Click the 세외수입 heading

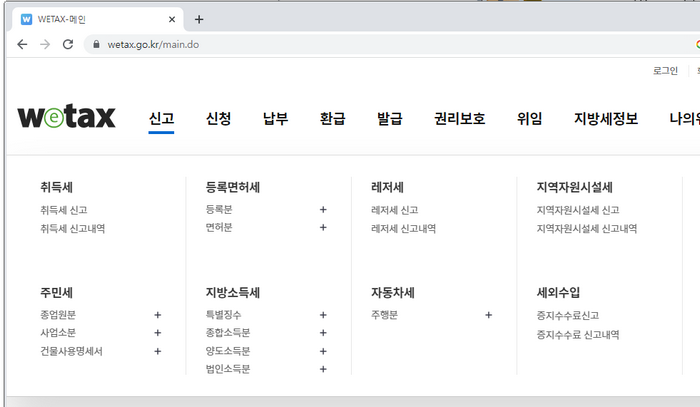[x=558, y=292]
